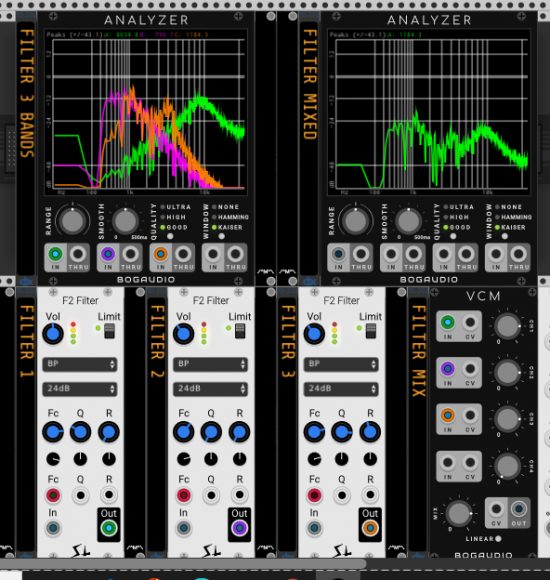This screenshot has height=580, width=550.
Task: Click purple IN jack on VCM mixer
Action: tap(448, 369)
